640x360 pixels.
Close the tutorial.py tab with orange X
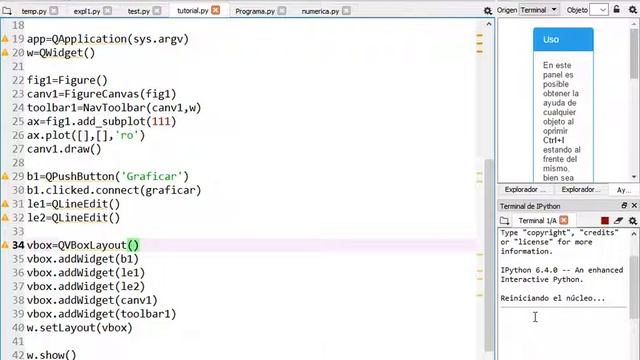click(x=216, y=10)
